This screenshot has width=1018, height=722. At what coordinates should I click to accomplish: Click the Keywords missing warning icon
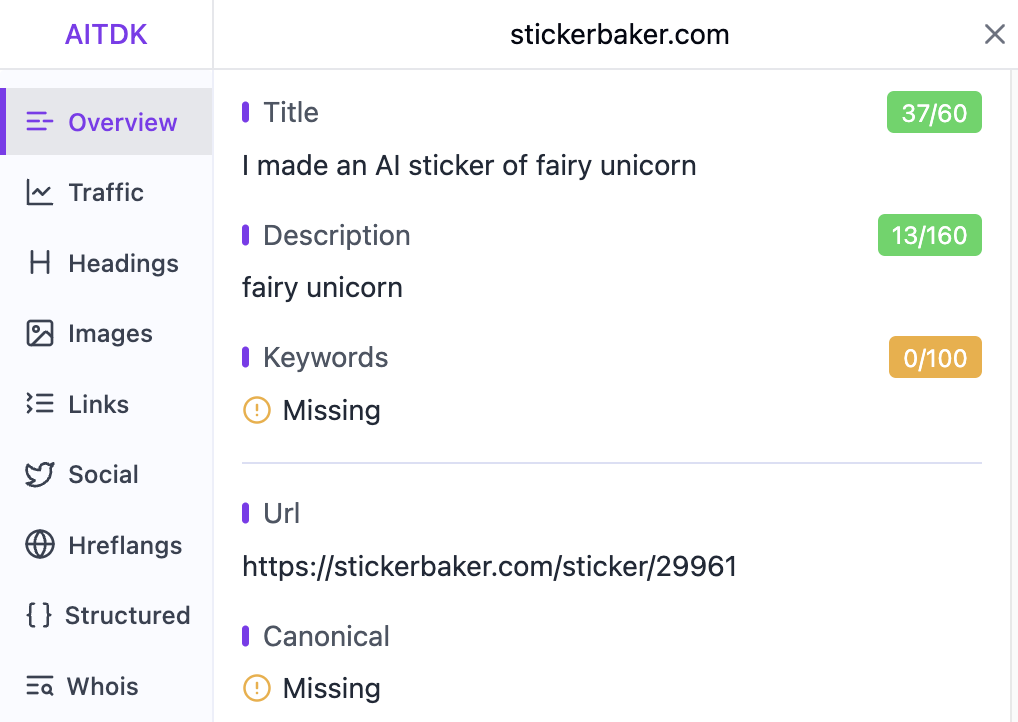257,410
